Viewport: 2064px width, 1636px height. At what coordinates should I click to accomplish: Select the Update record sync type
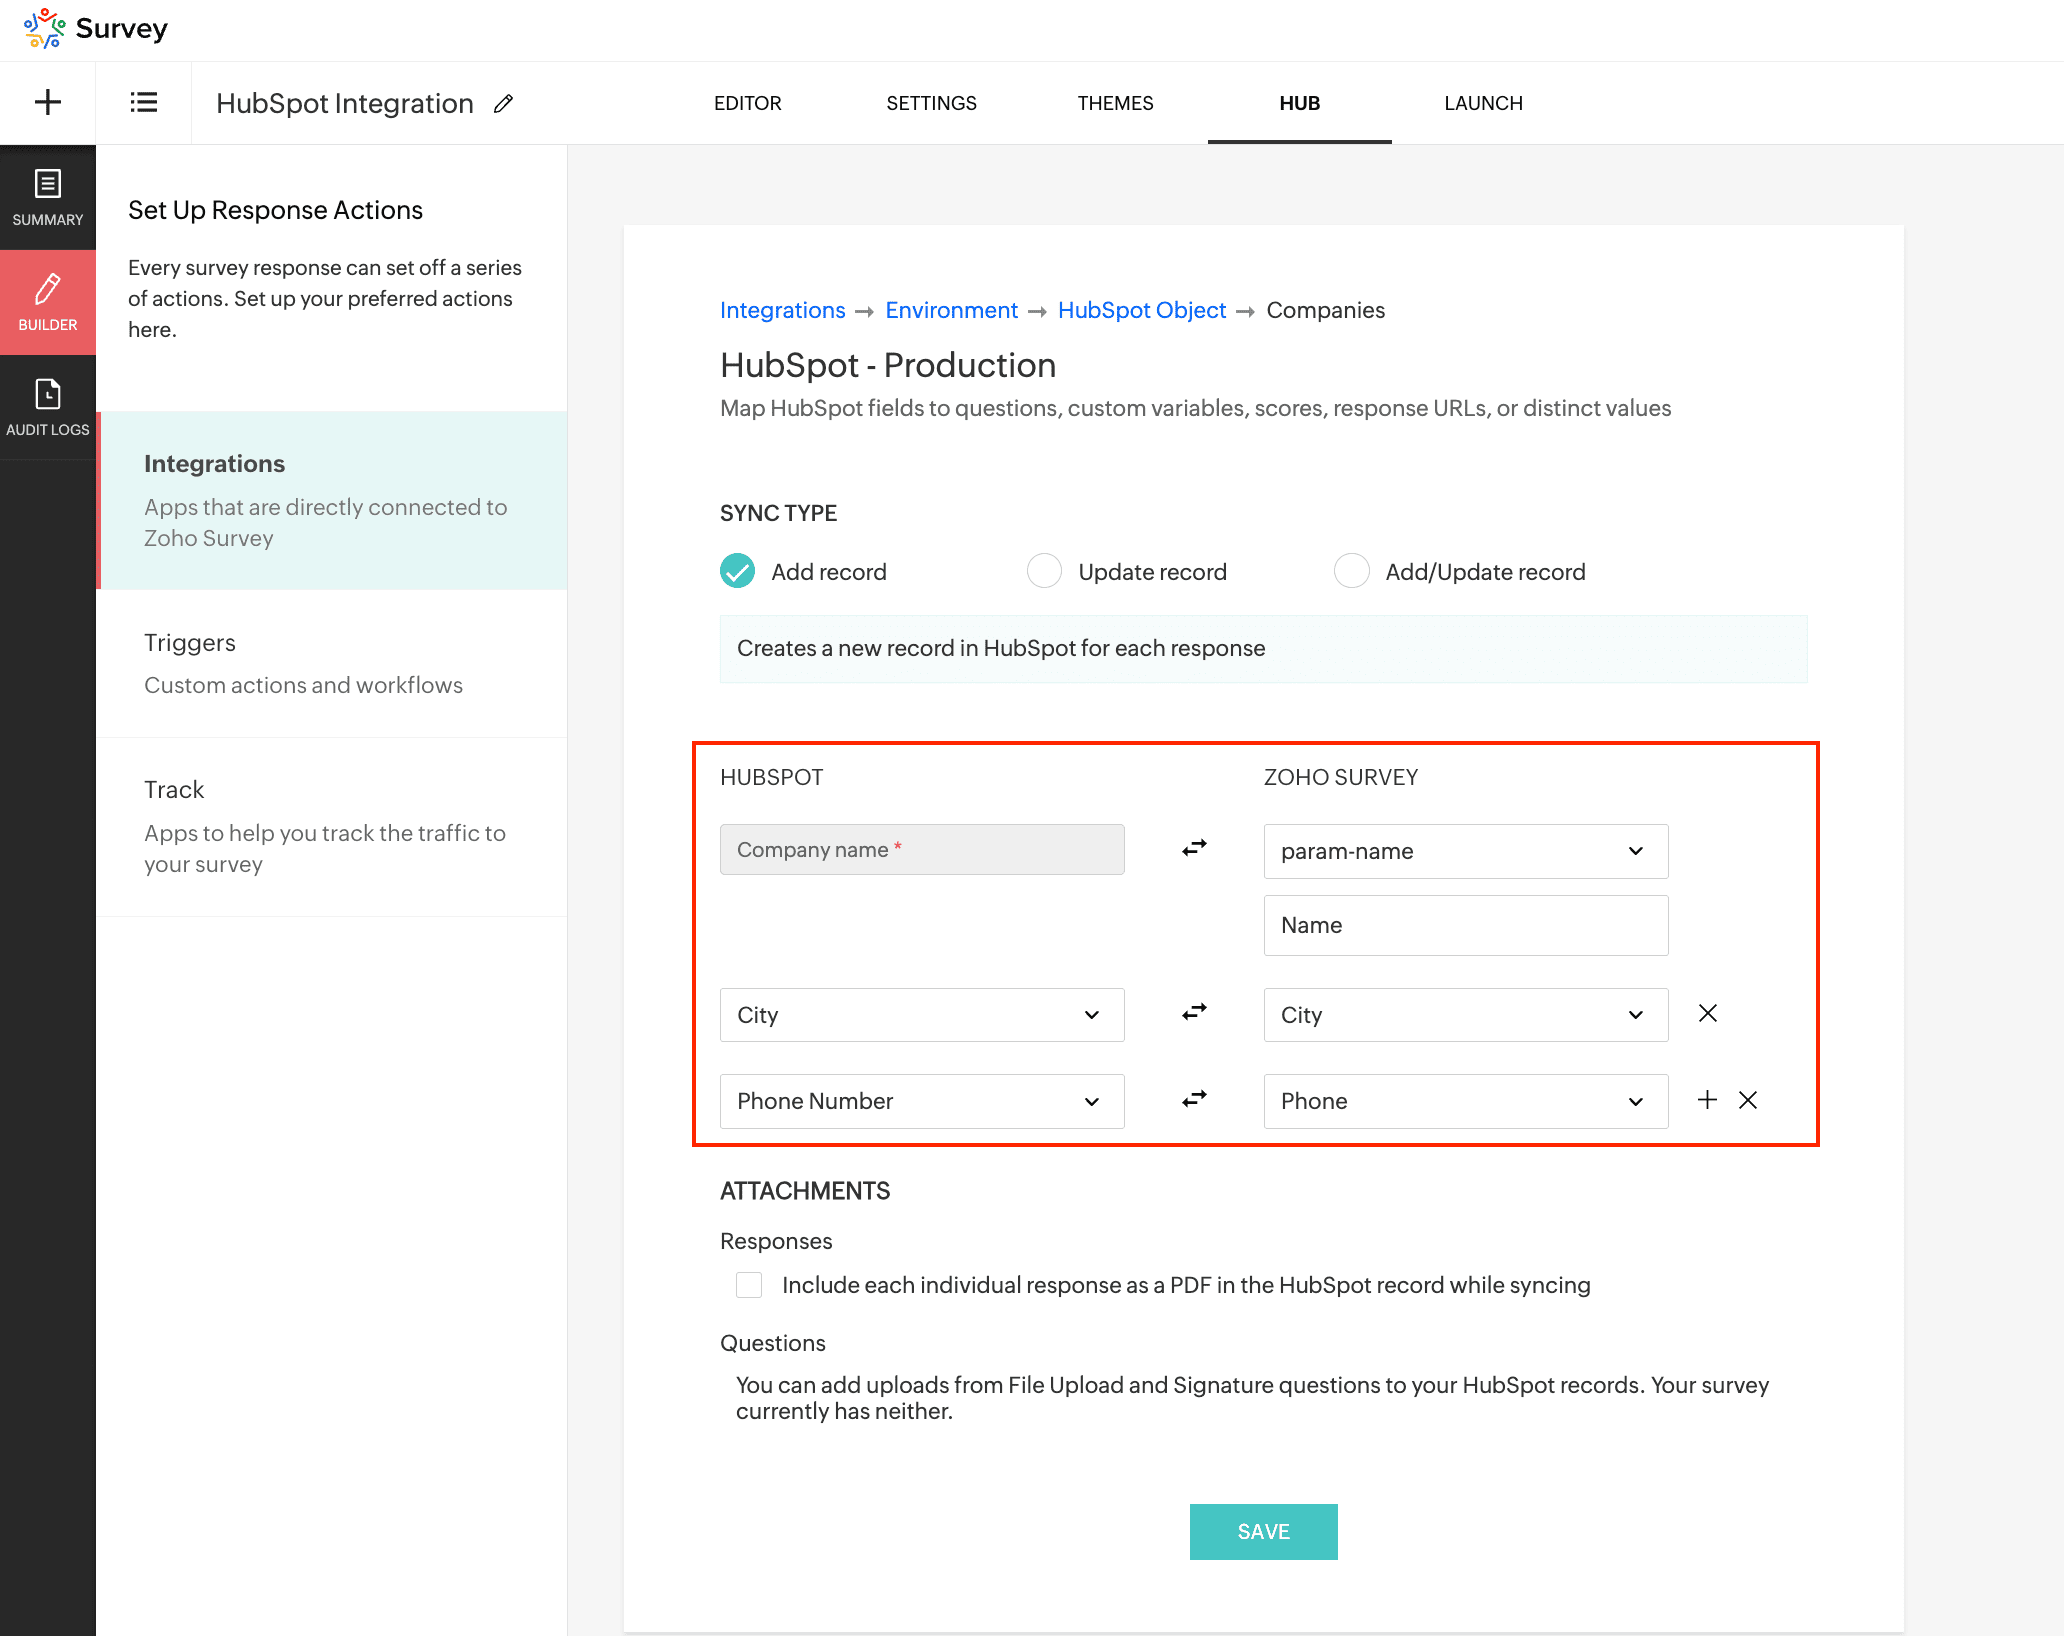point(1045,571)
